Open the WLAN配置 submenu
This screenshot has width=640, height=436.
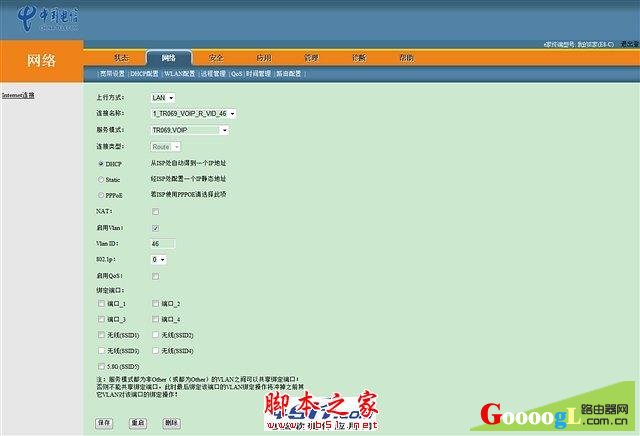click(x=181, y=73)
